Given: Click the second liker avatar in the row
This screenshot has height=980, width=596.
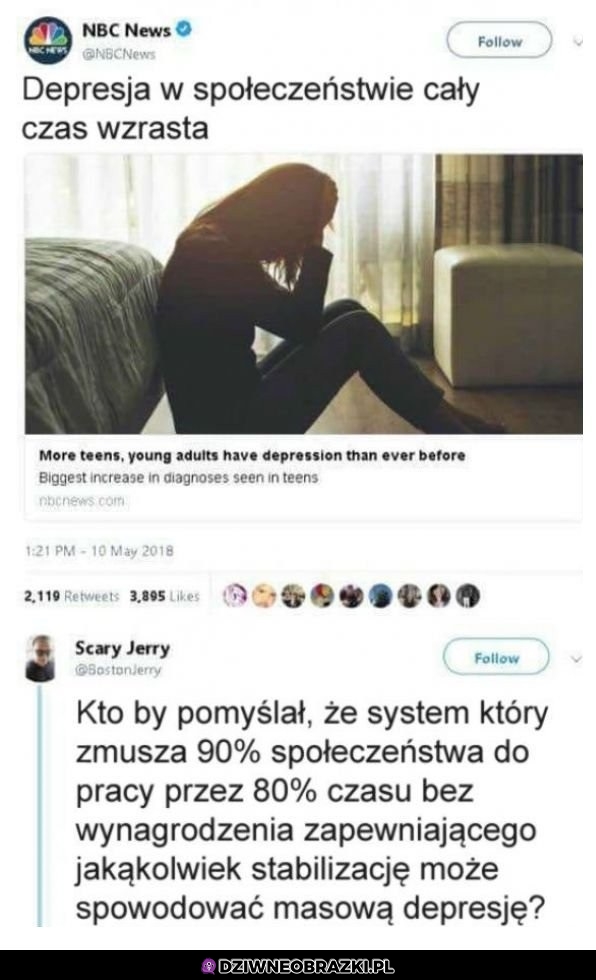Looking at the screenshot, I should click(265, 596).
